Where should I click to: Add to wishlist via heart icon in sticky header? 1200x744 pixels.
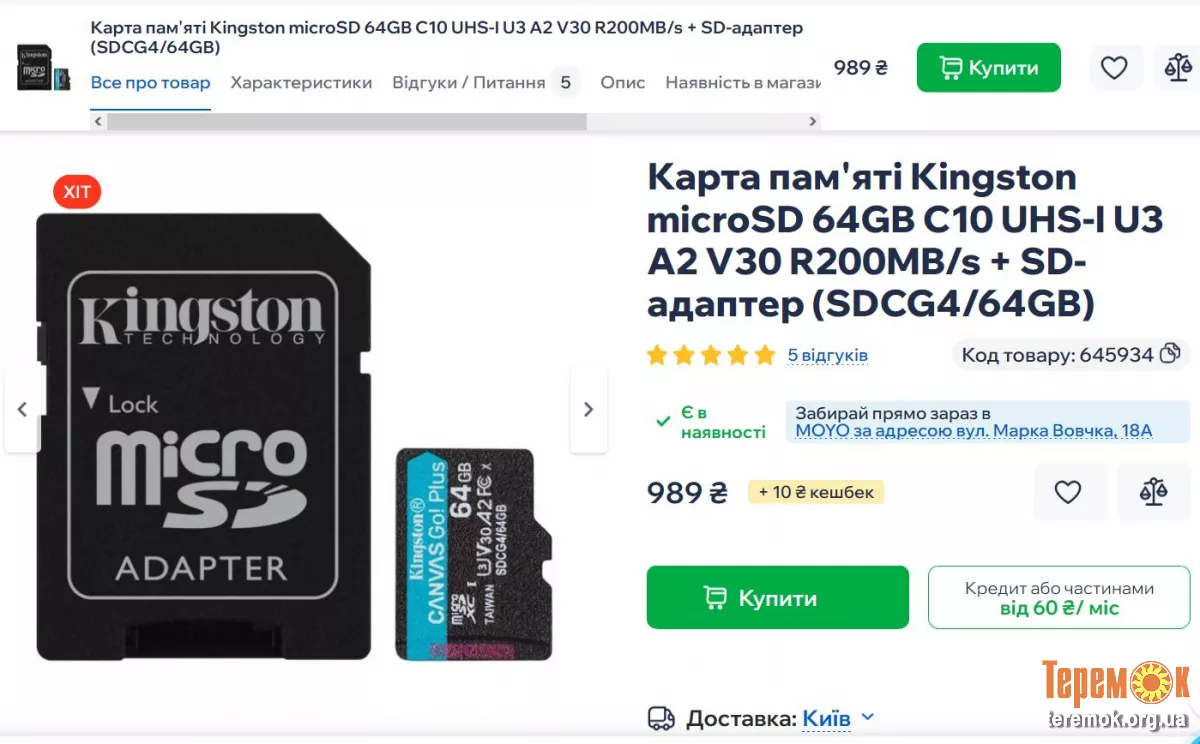point(1115,68)
